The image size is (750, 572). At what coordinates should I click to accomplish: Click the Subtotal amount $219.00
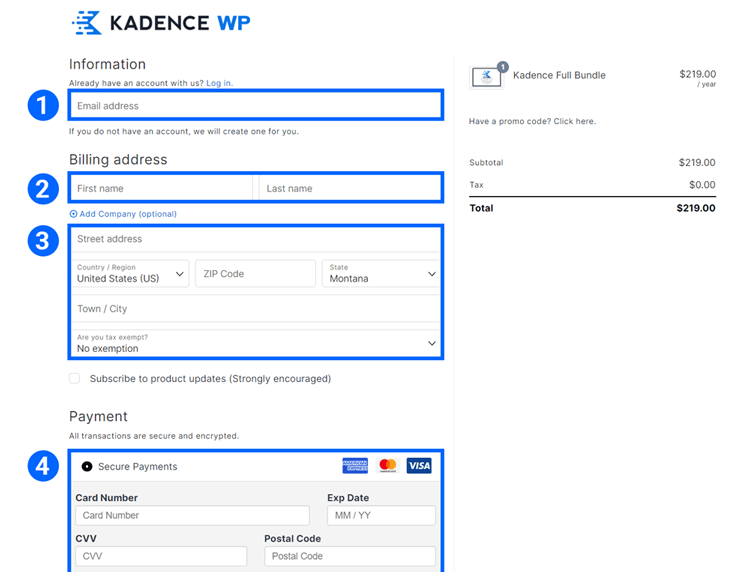click(697, 163)
